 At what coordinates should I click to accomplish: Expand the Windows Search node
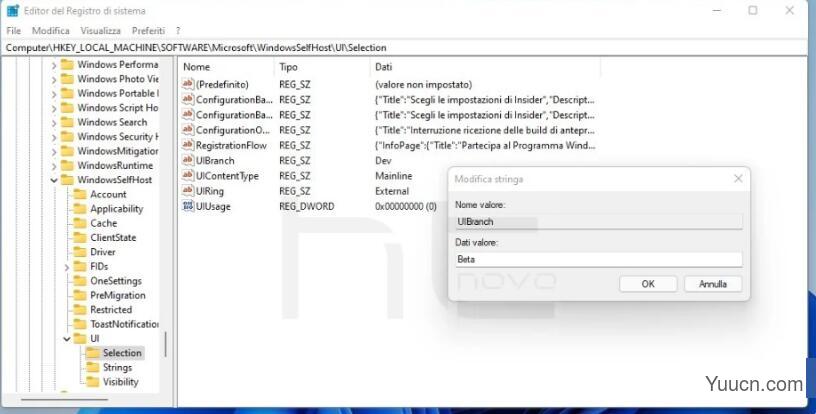[54, 123]
